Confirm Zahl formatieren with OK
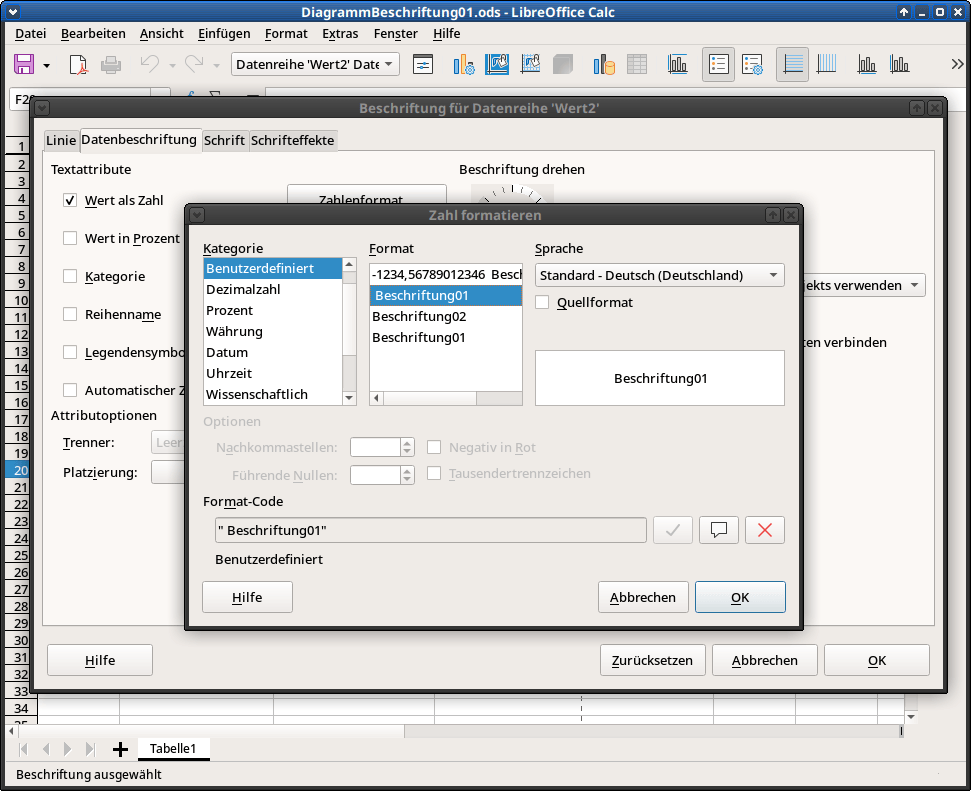The height and width of the screenshot is (791, 971). pos(740,597)
